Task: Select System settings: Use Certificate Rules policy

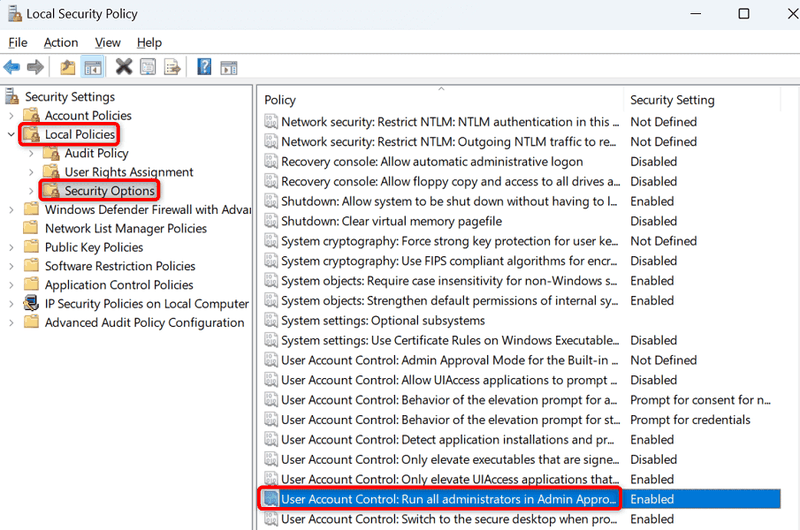Action: [x=450, y=340]
